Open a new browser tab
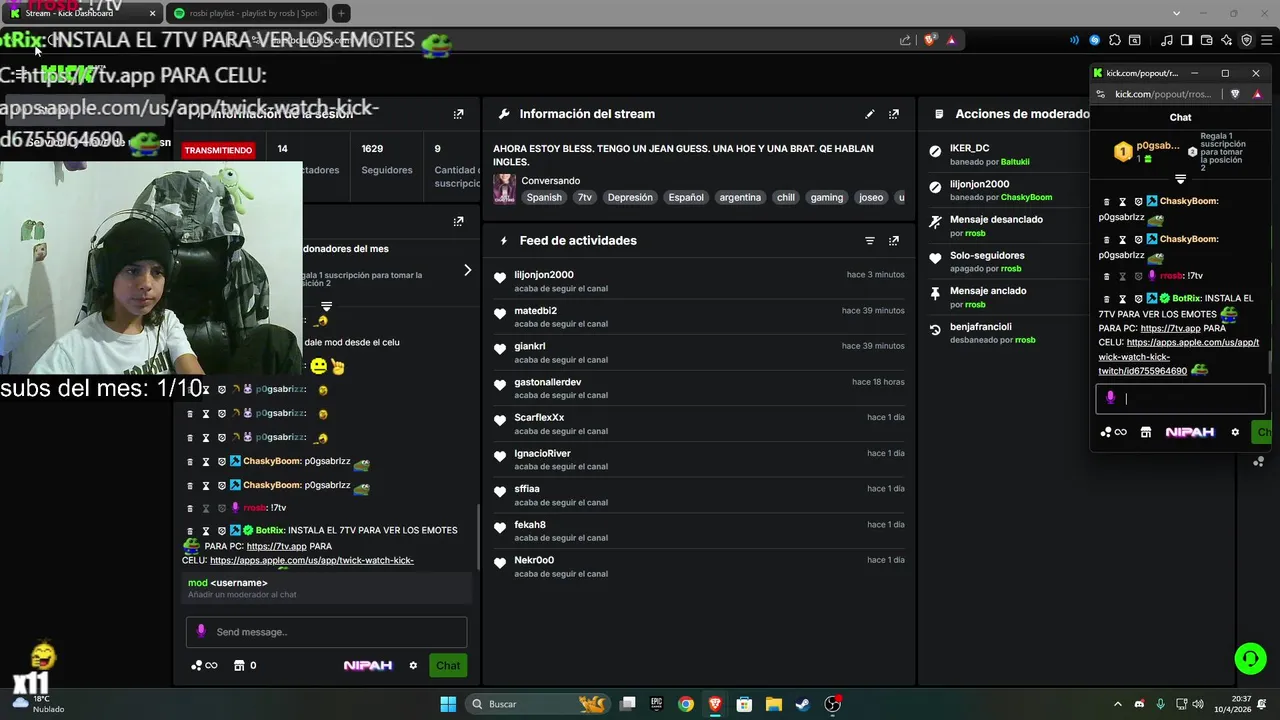The height and width of the screenshot is (720, 1280). coord(341,13)
